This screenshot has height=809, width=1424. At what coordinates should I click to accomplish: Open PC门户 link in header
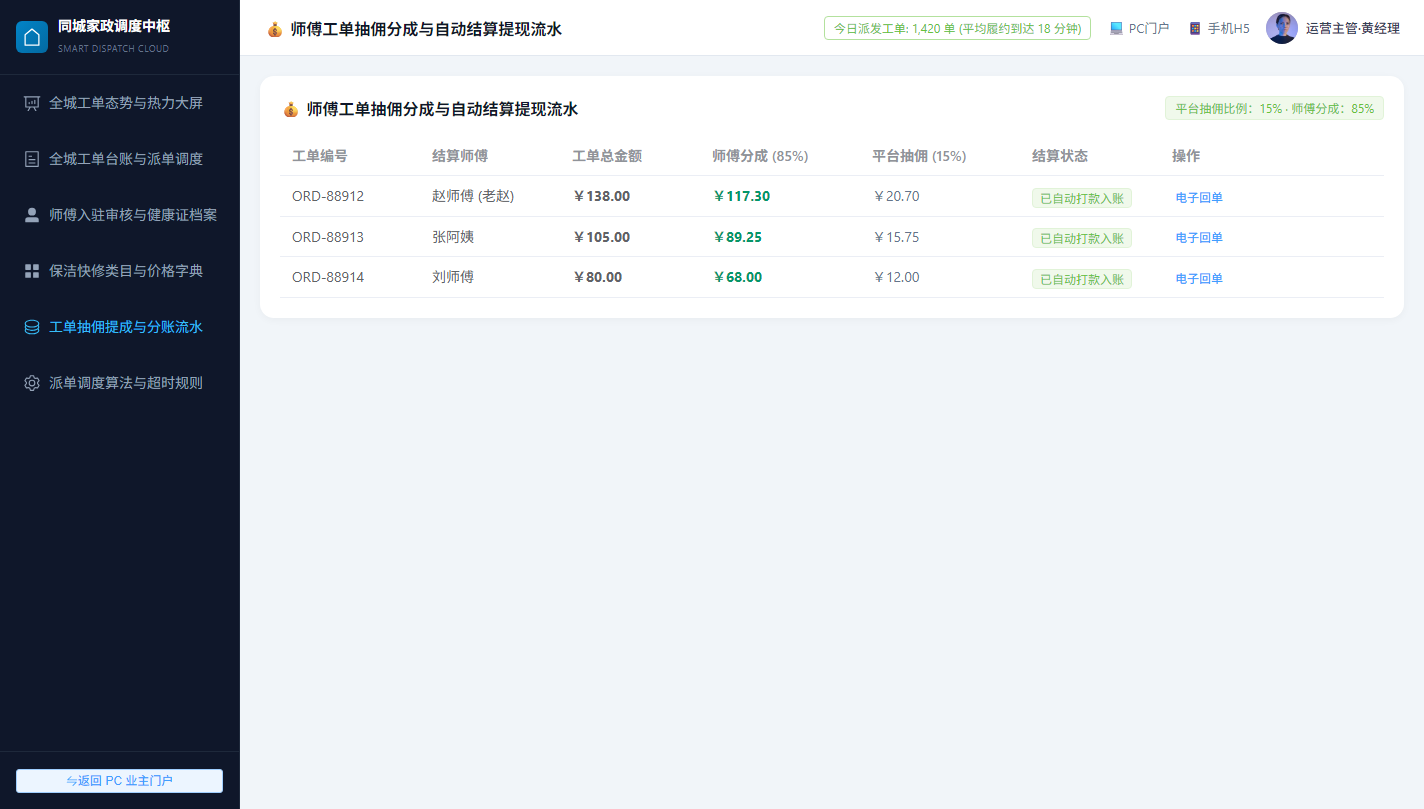1139,29
